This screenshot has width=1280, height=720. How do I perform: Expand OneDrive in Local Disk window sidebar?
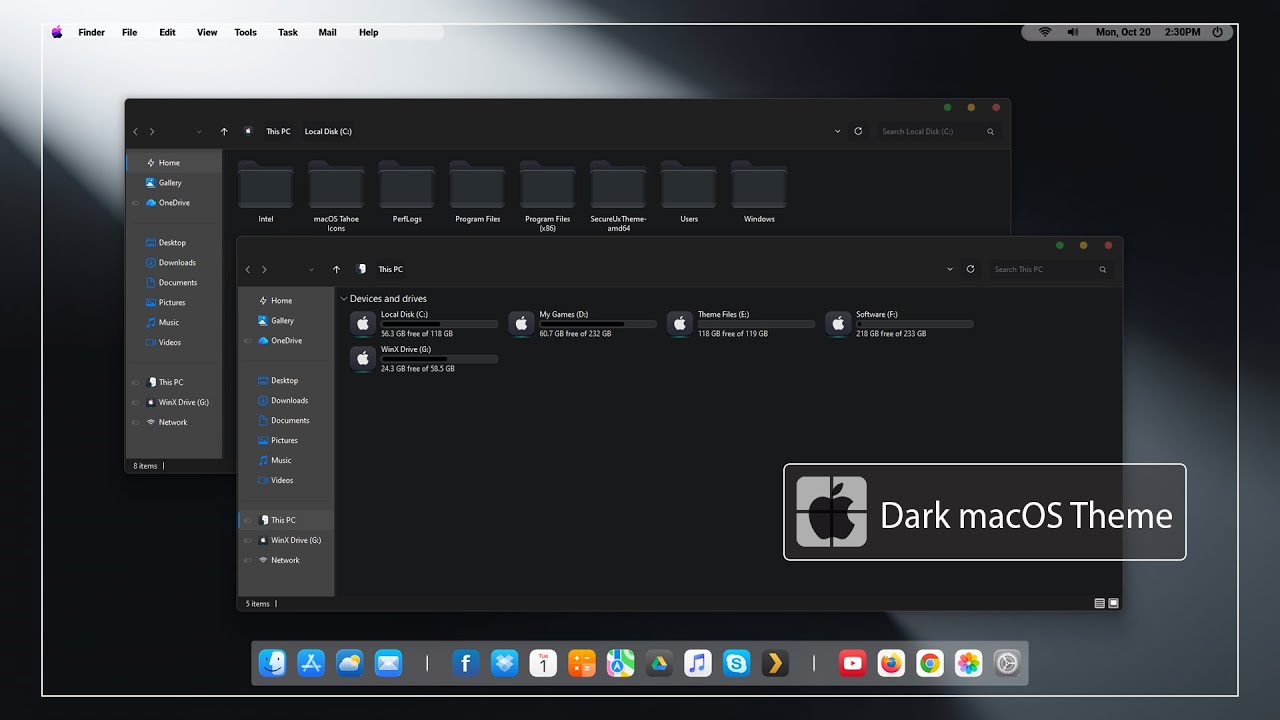click(136, 203)
